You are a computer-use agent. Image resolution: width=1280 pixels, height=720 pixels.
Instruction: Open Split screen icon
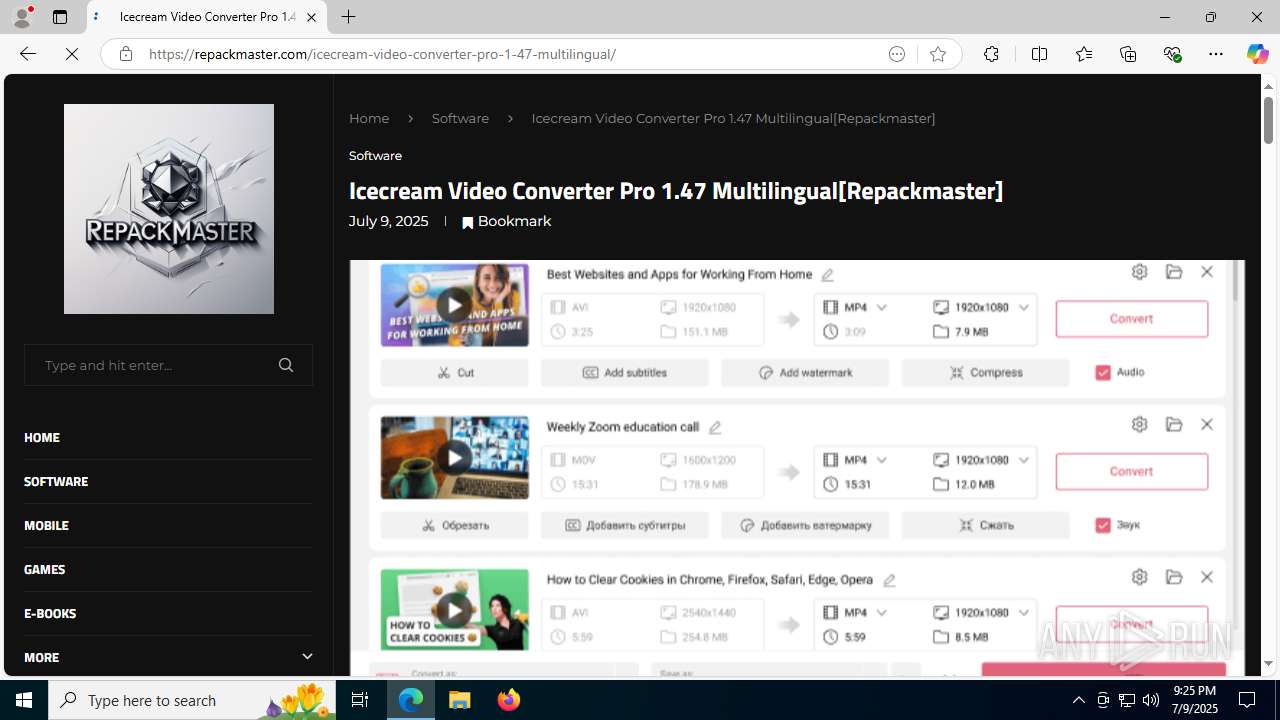[1039, 54]
